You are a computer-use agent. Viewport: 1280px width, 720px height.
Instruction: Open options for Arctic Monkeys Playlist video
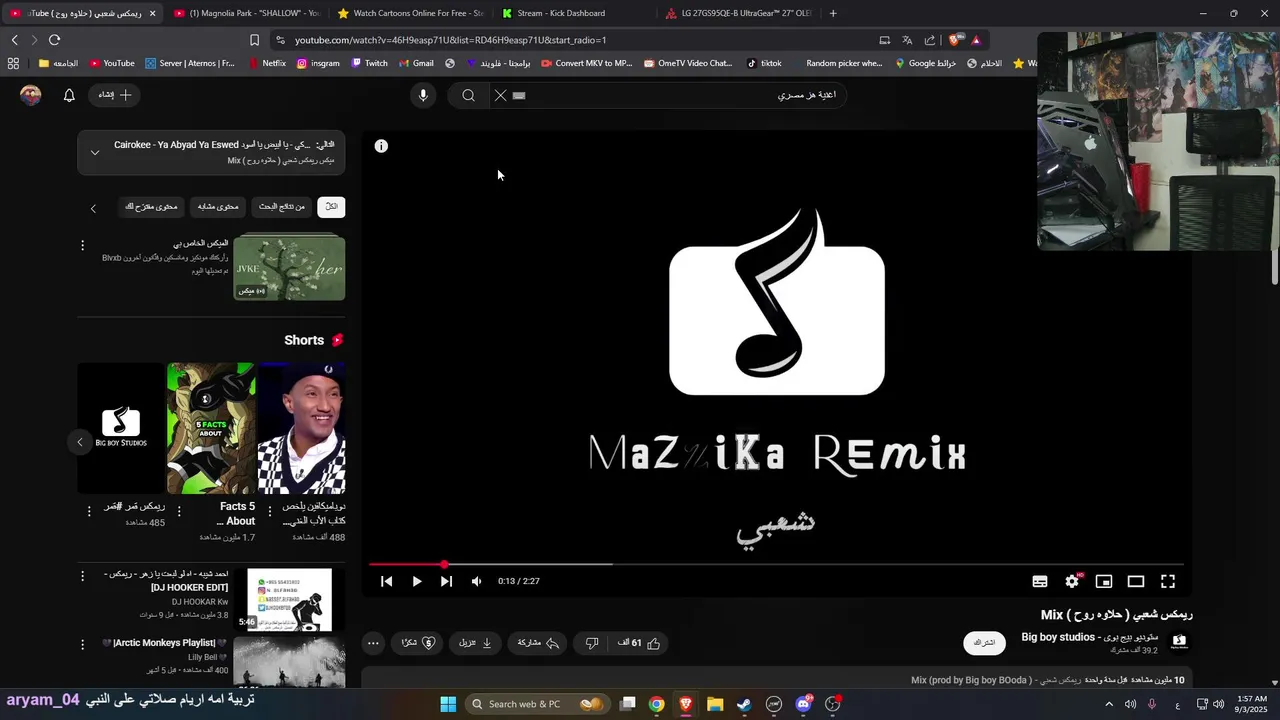click(82, 645)
